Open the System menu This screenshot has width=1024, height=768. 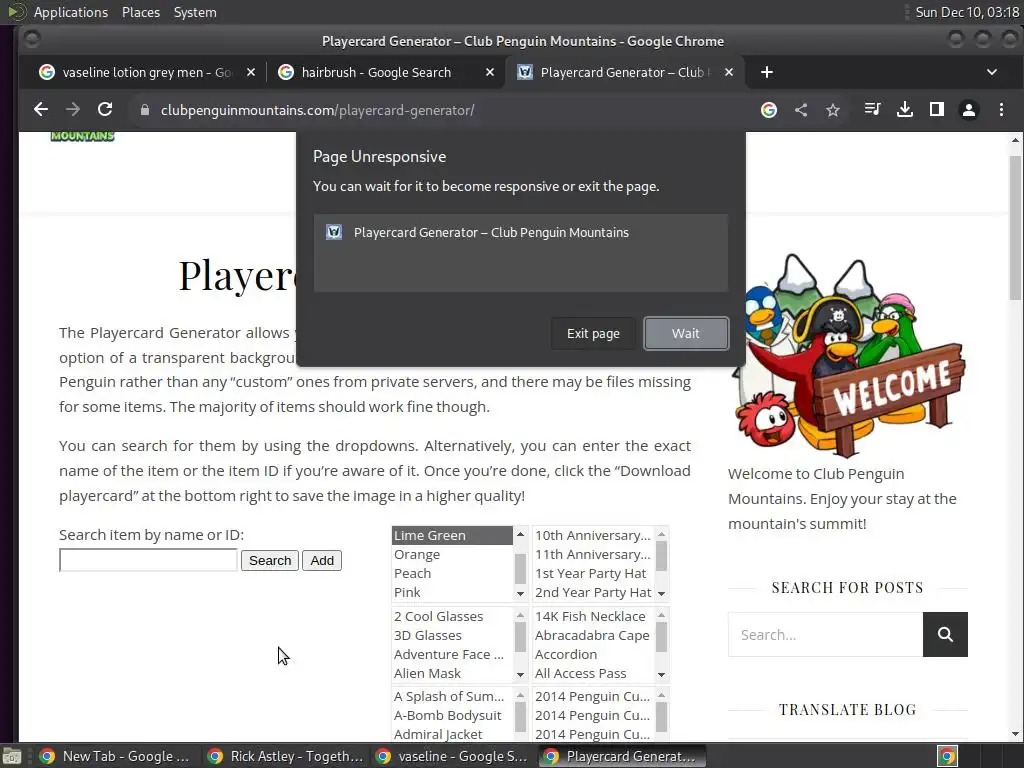tap(195, 12)
